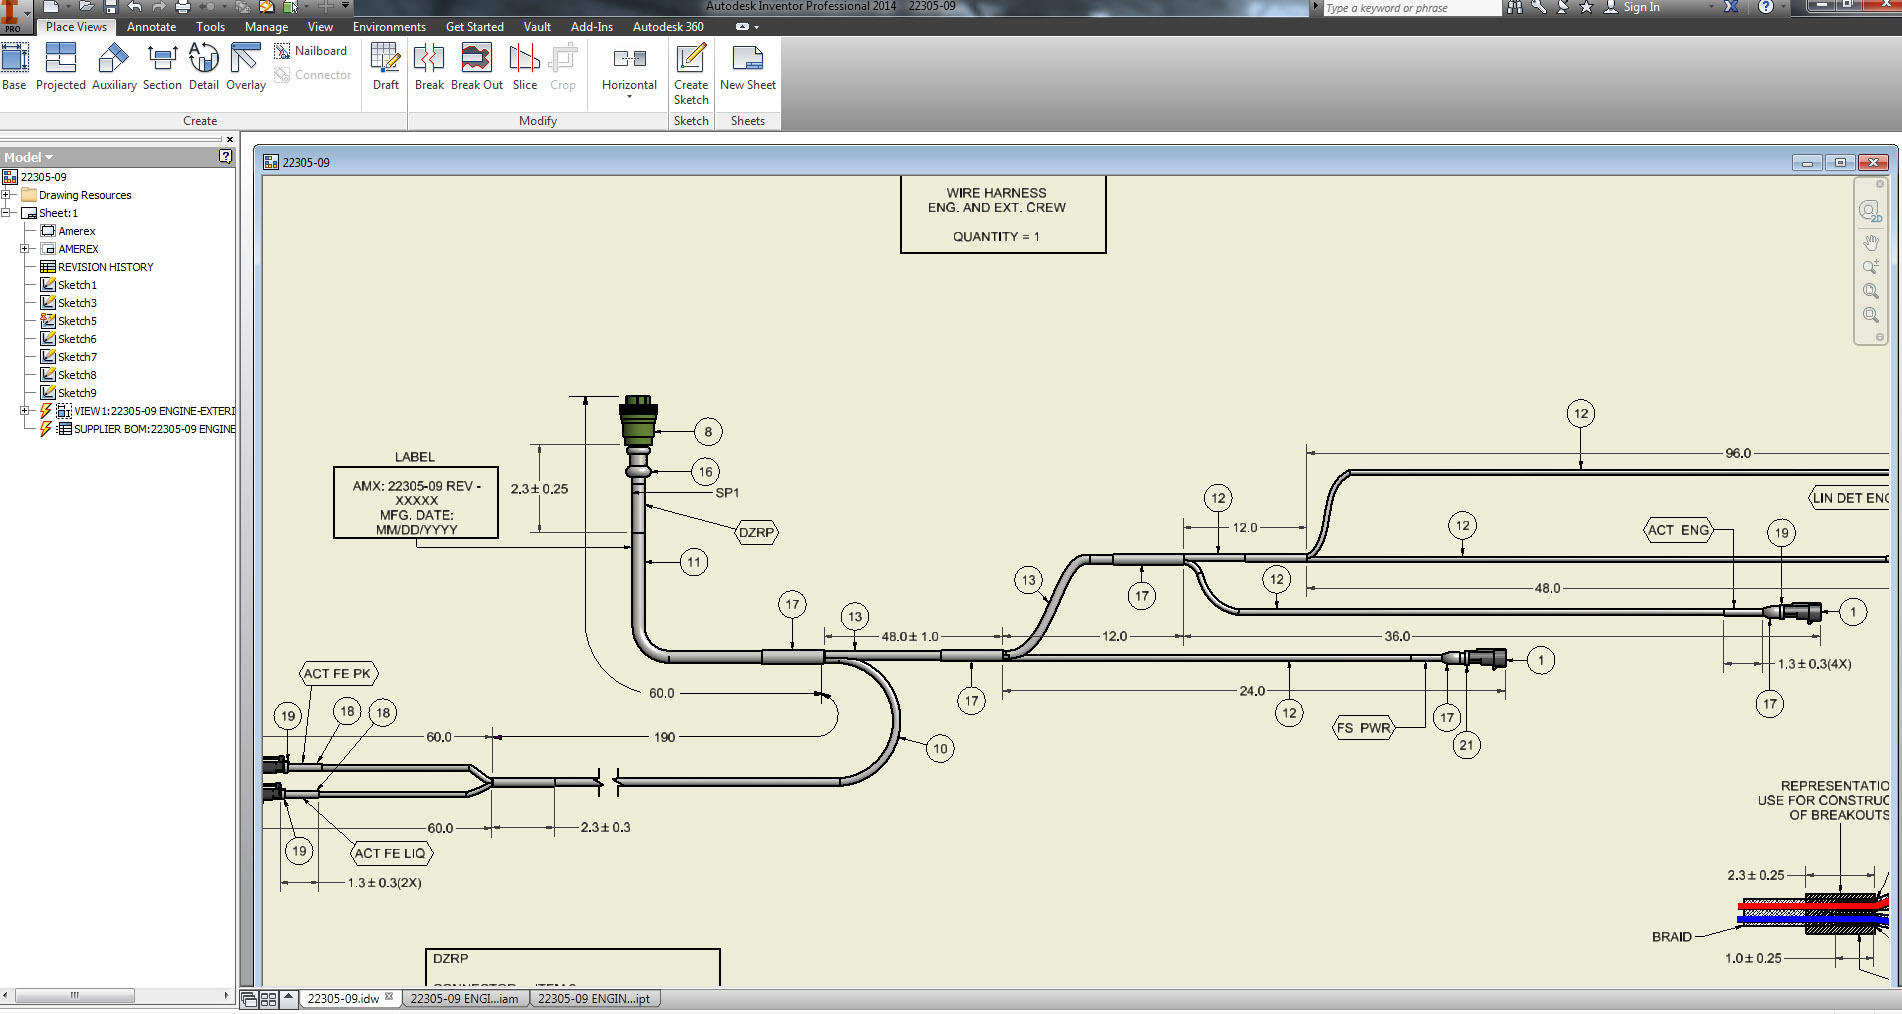
Task: Switch to 22305-09 ENGIN...ipt document tab
Action: [594, 998]
